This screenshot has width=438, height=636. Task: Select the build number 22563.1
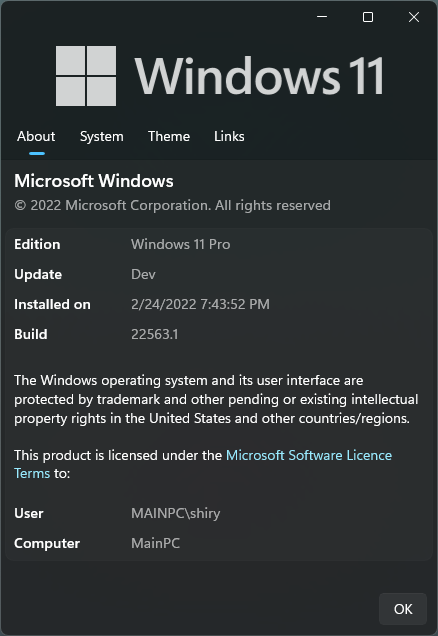click(x=155, y=334)
